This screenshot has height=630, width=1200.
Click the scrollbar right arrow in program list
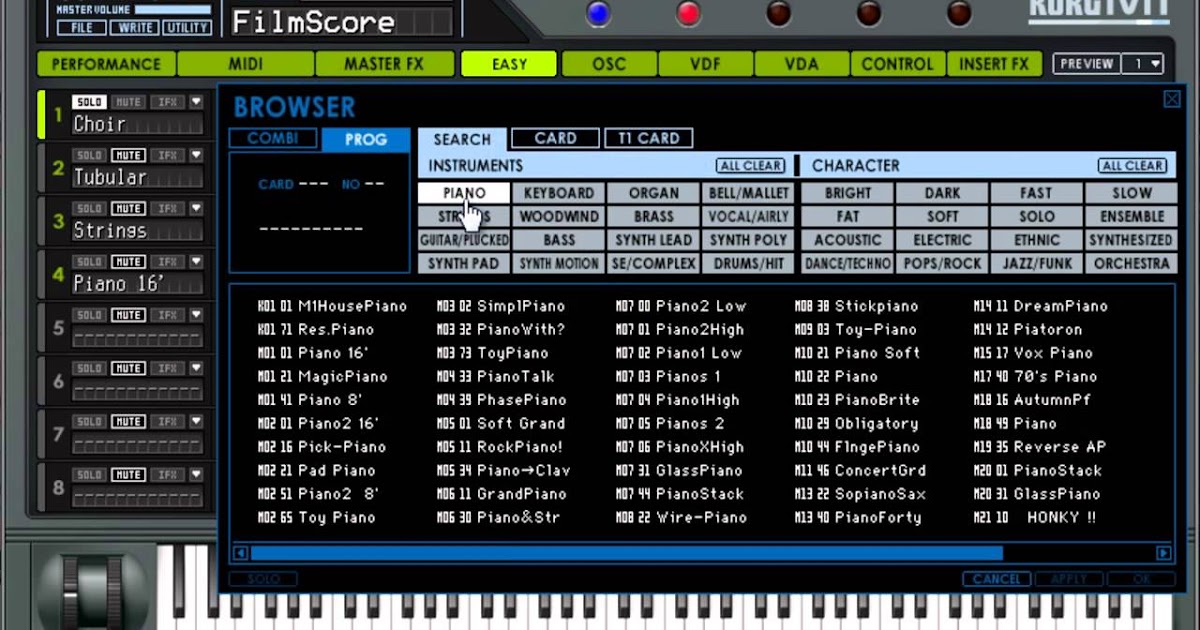coord(1164,553)
